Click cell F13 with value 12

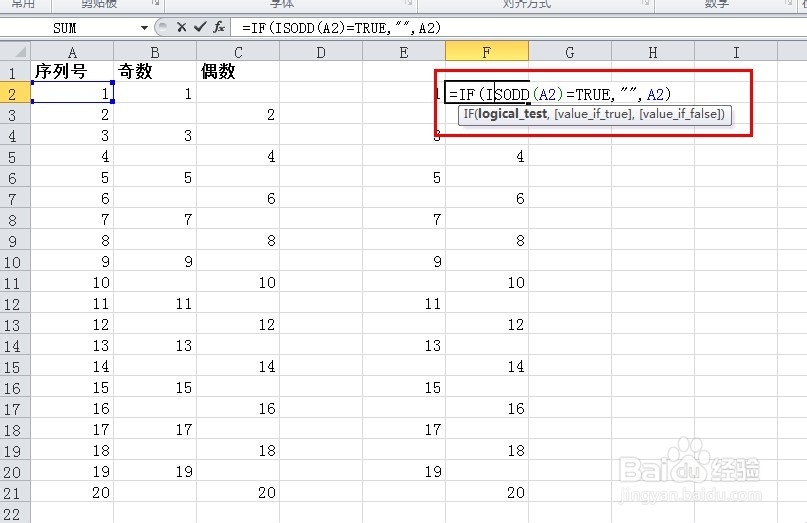[x=487, y=324]
